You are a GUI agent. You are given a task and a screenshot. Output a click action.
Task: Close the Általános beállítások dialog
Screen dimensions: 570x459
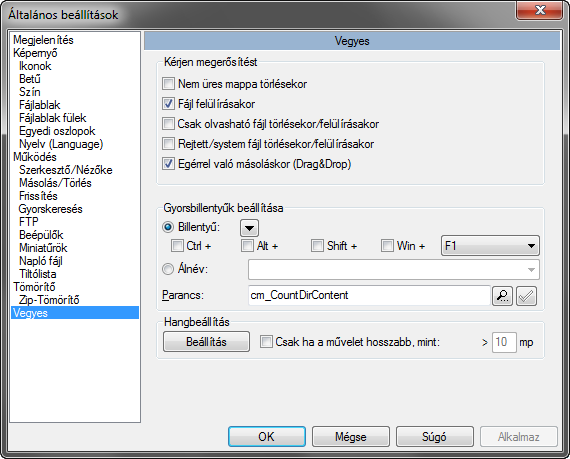[539, 10]
